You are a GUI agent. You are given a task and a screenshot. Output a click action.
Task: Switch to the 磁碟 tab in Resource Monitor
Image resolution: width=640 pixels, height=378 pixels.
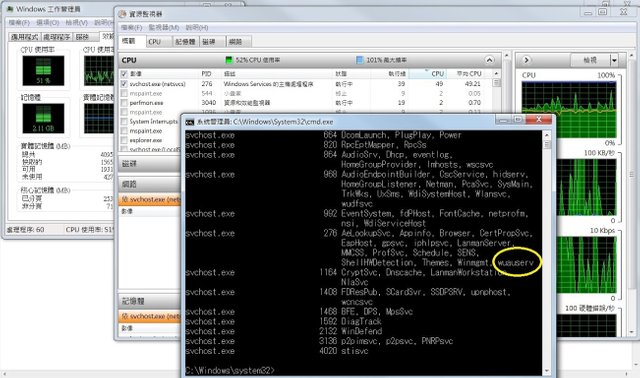(212, 42)
